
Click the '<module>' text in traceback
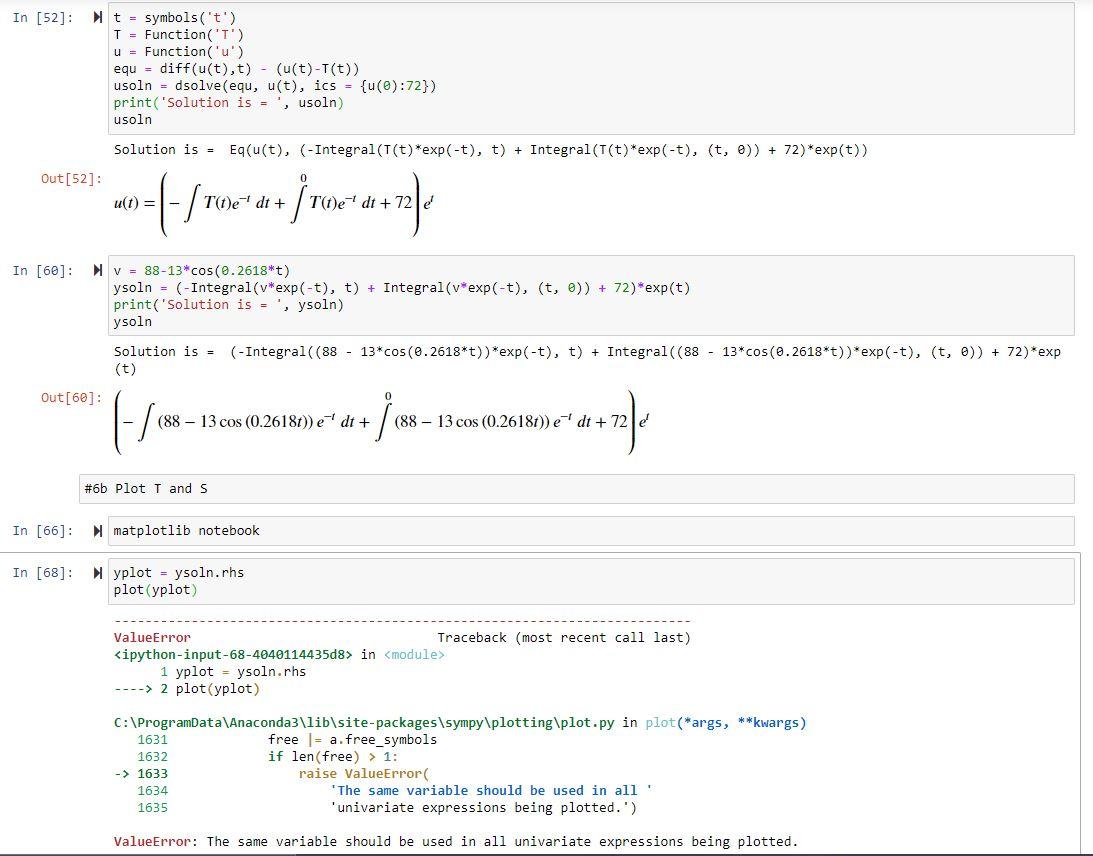414,655
